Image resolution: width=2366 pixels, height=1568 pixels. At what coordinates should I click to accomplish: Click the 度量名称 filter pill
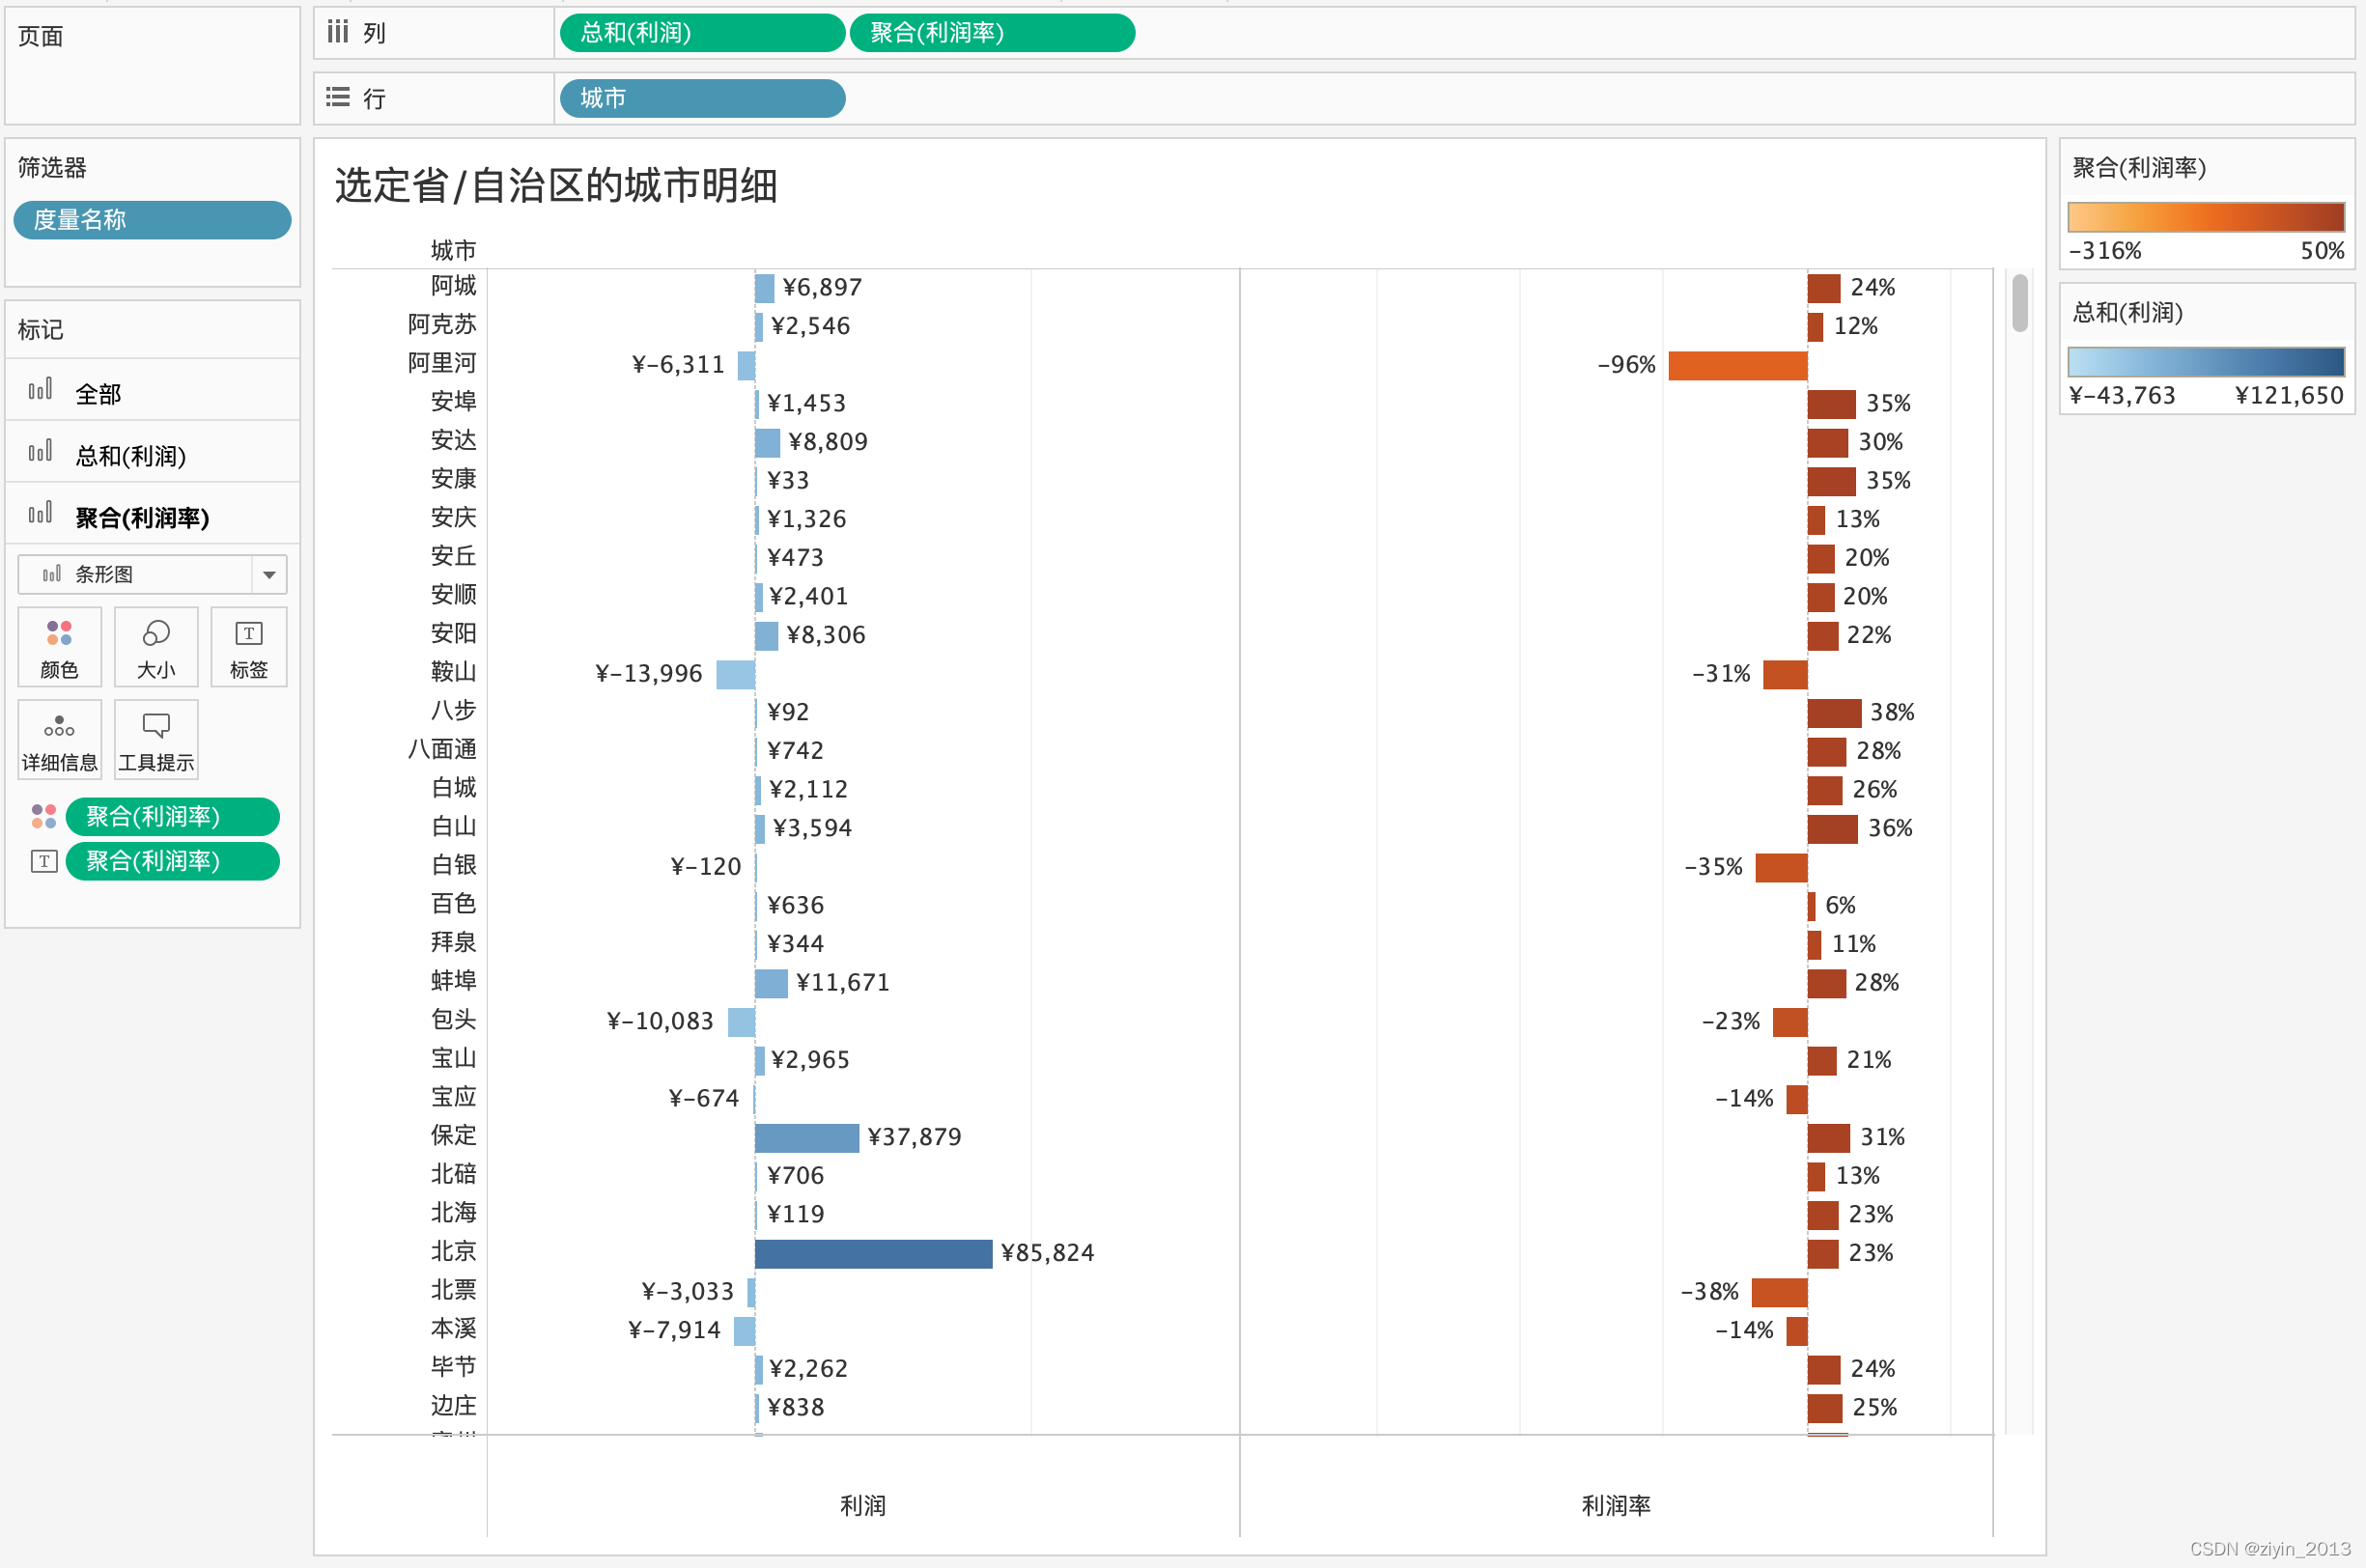point(152,220)
